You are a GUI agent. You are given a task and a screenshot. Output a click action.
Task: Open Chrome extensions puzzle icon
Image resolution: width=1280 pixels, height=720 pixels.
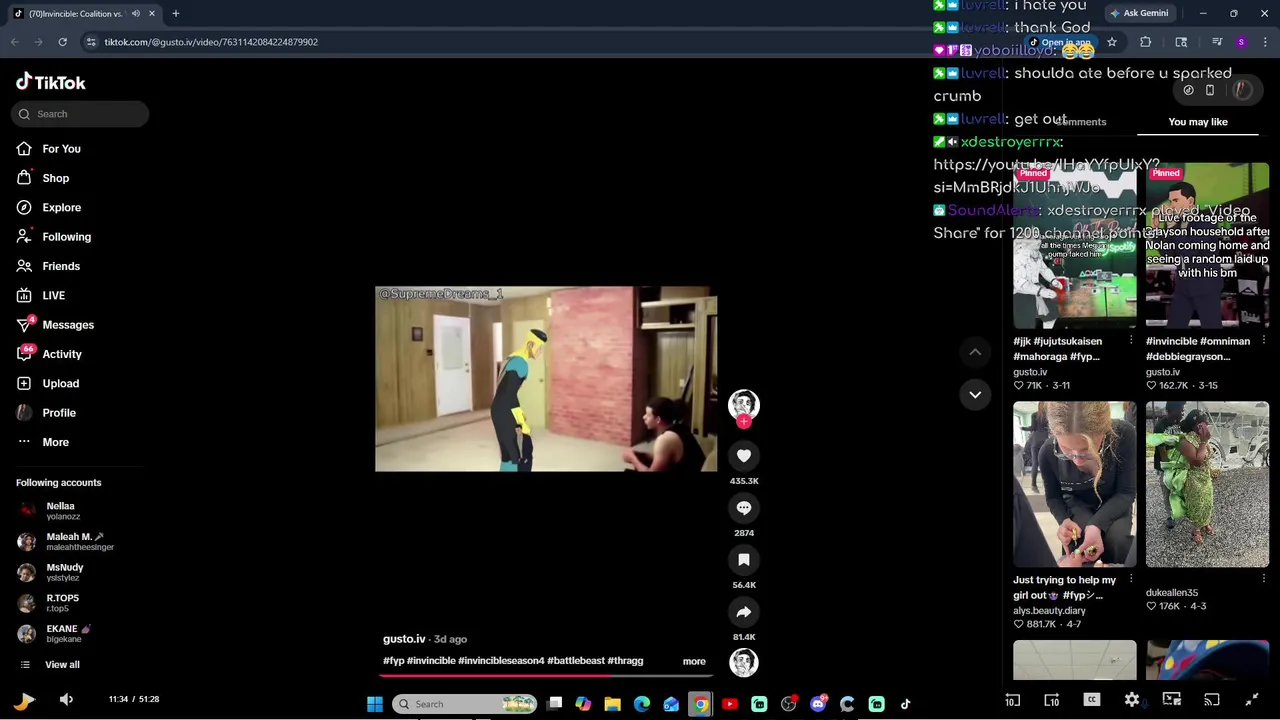pos(1146,42)
